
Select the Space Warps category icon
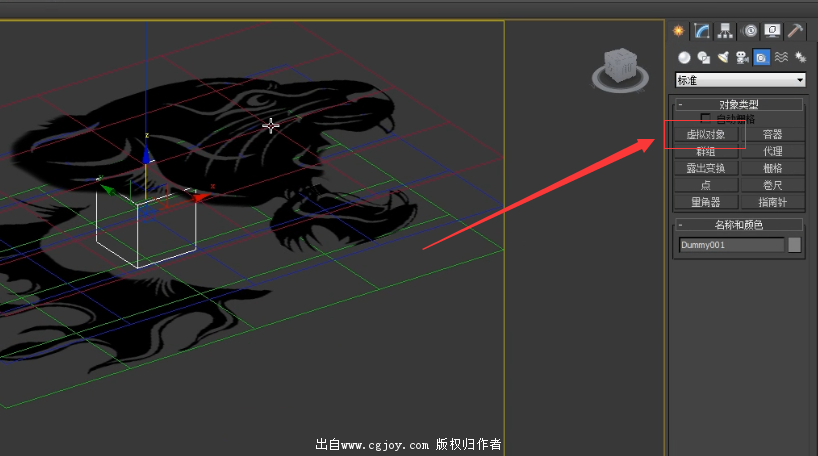pyautogui.click(x=781, y=58)
